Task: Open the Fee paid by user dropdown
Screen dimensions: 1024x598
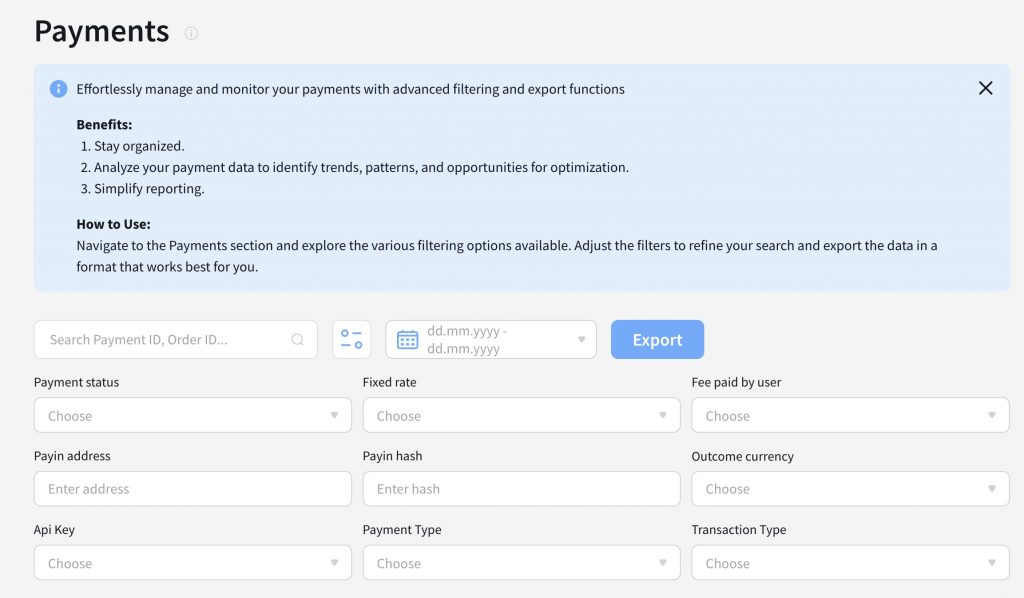Action: [x=850, y=415]
